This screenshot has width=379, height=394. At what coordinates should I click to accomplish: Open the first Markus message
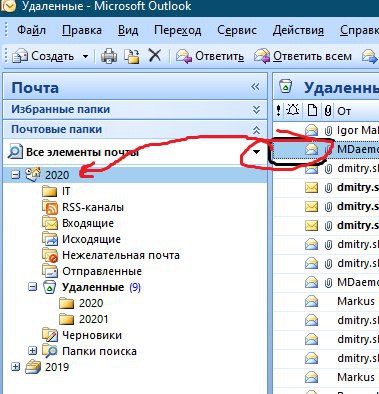326,301
